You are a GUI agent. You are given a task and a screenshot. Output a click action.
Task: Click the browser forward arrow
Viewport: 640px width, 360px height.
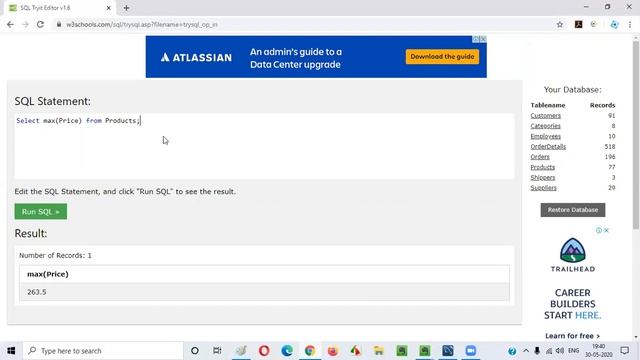[x=25, y=24]
